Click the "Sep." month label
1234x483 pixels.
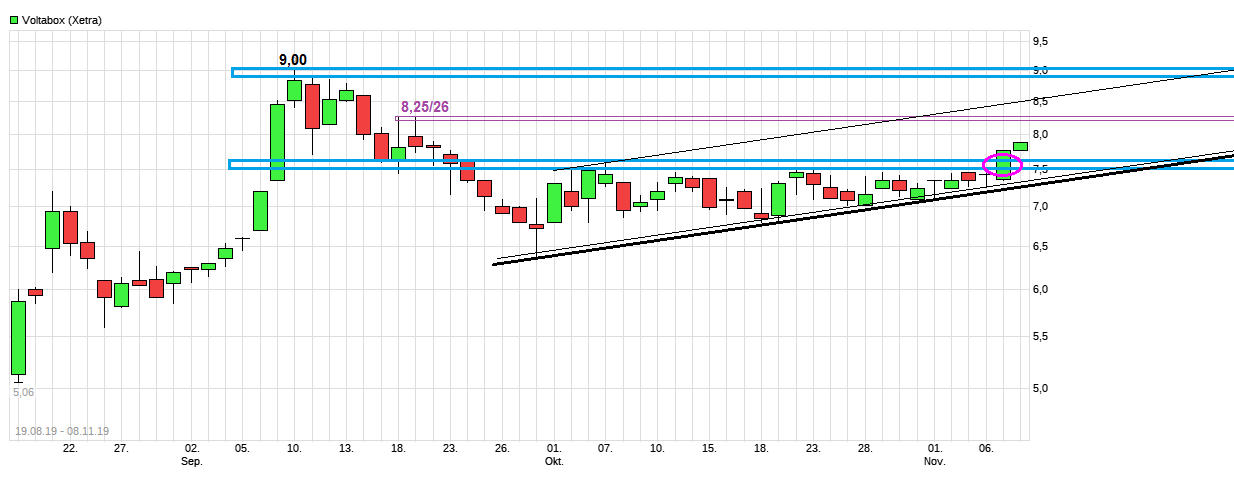(192, 462)
